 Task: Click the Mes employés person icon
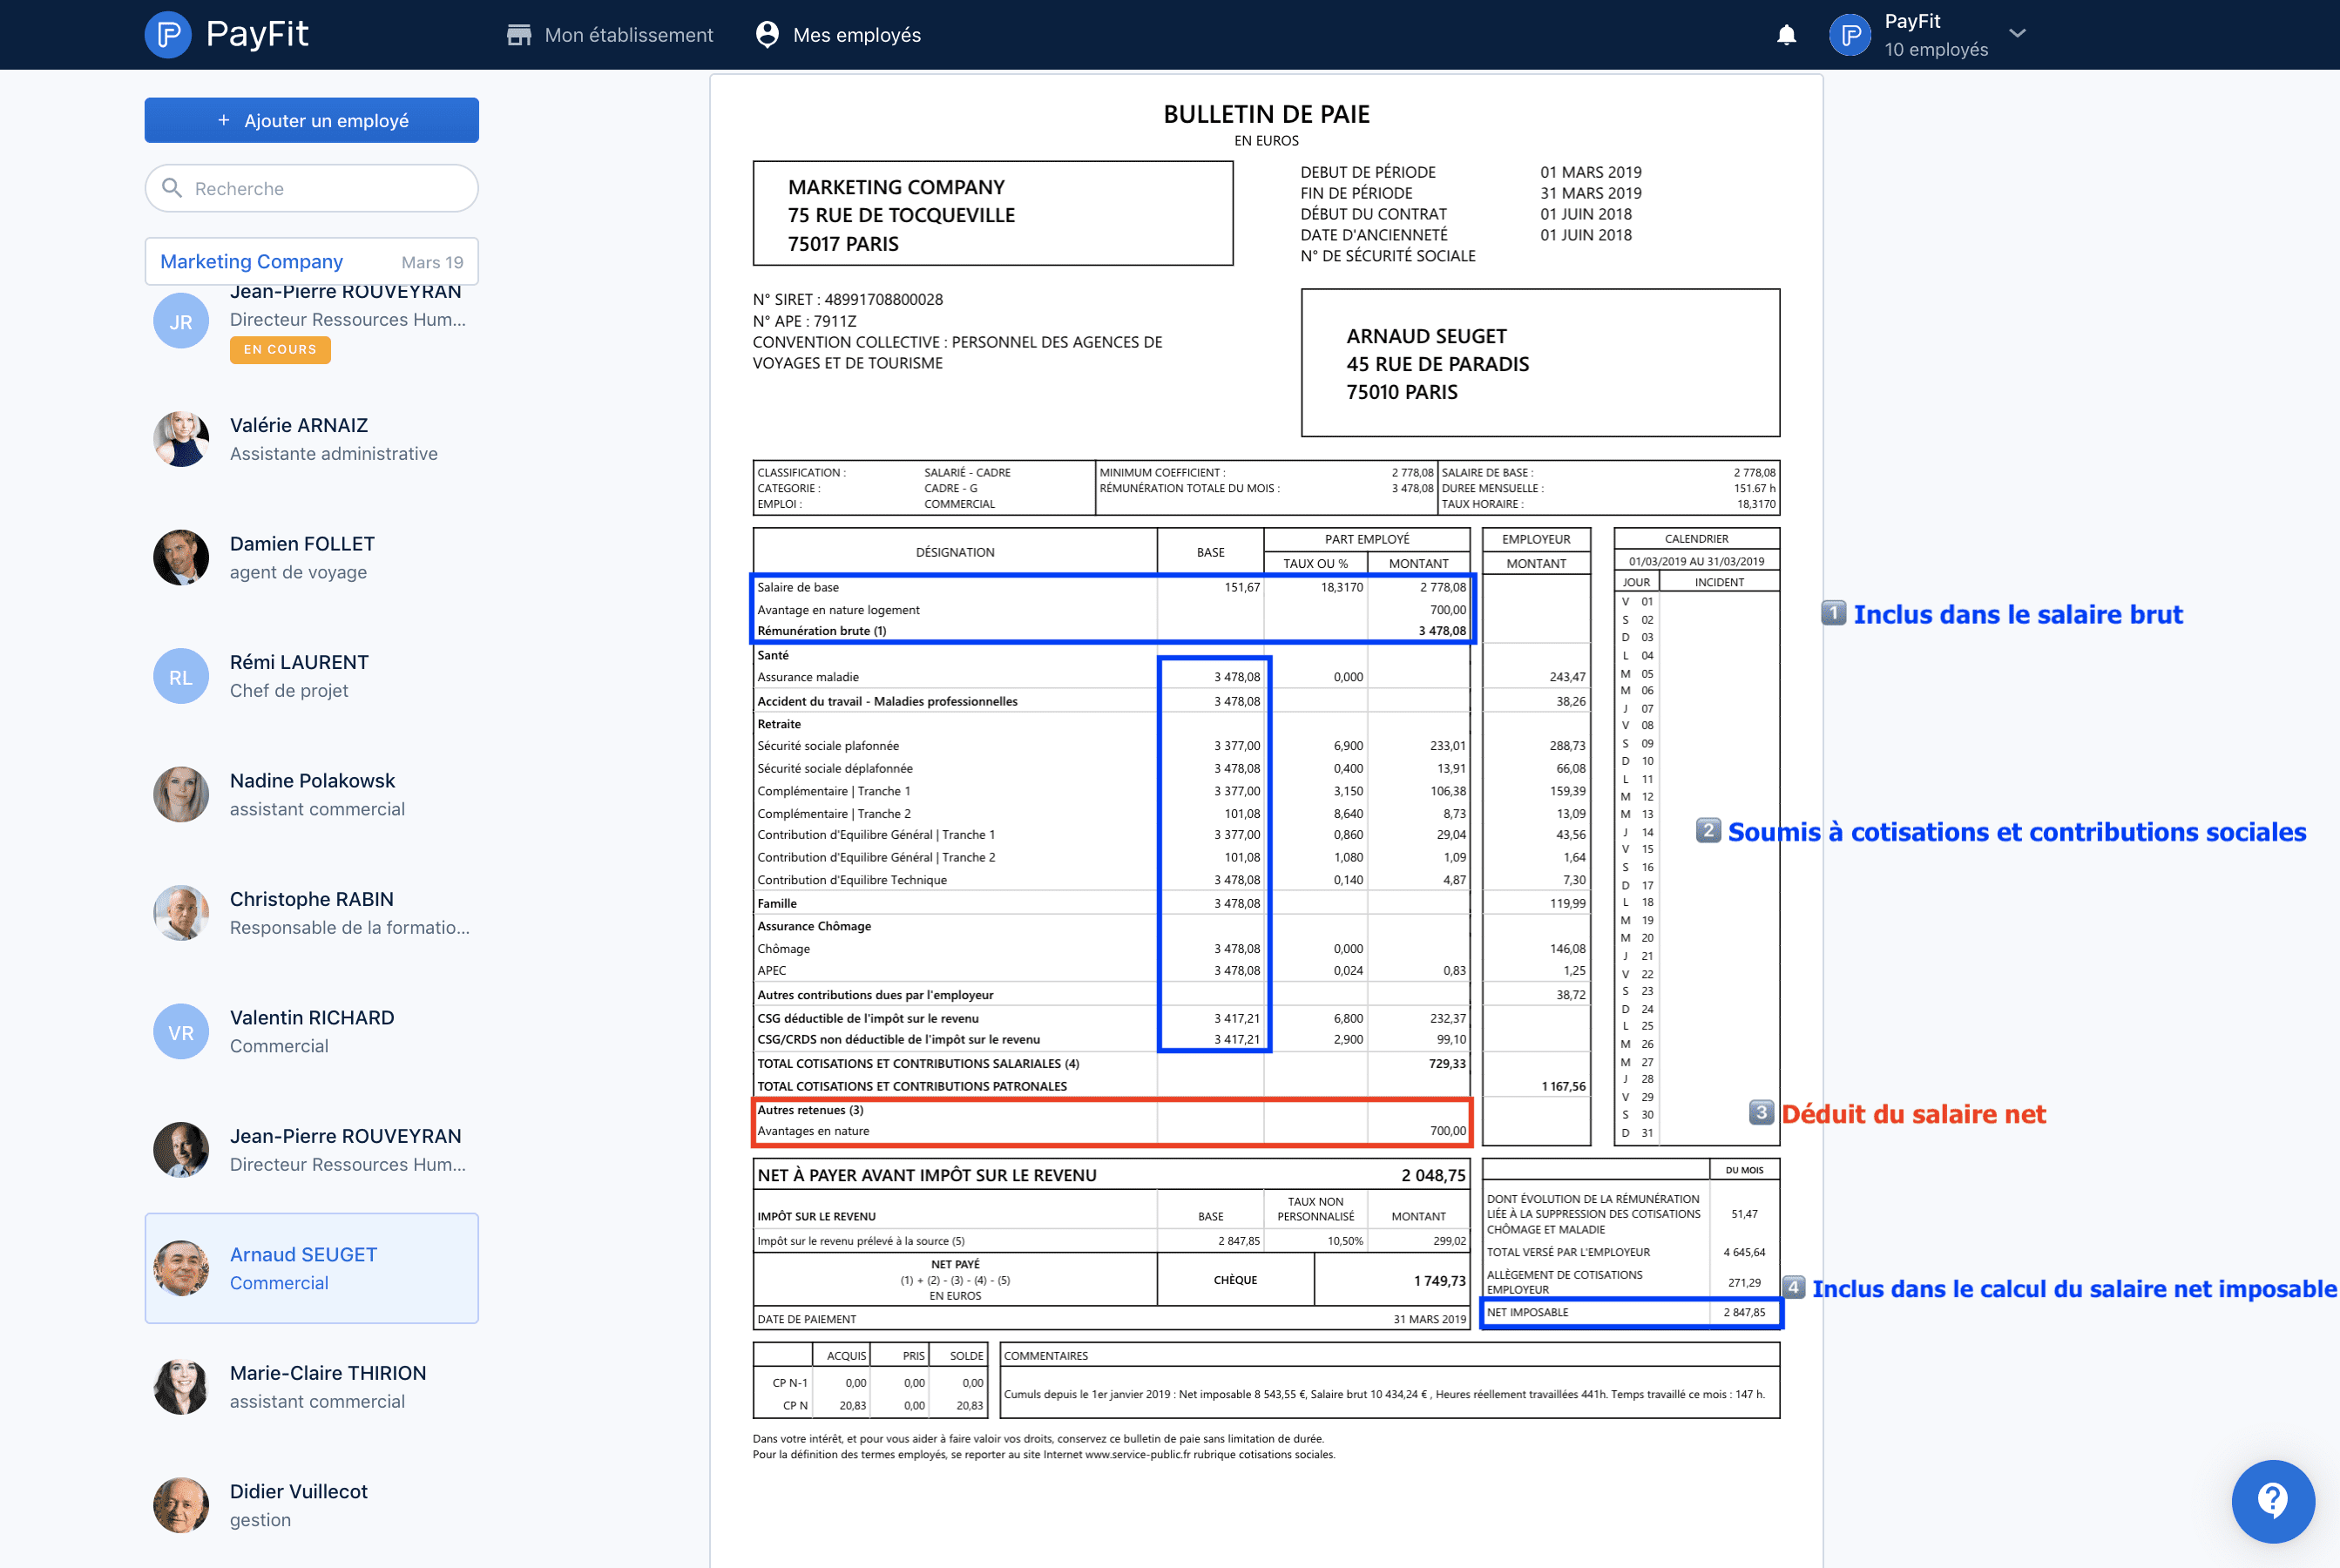767,35
